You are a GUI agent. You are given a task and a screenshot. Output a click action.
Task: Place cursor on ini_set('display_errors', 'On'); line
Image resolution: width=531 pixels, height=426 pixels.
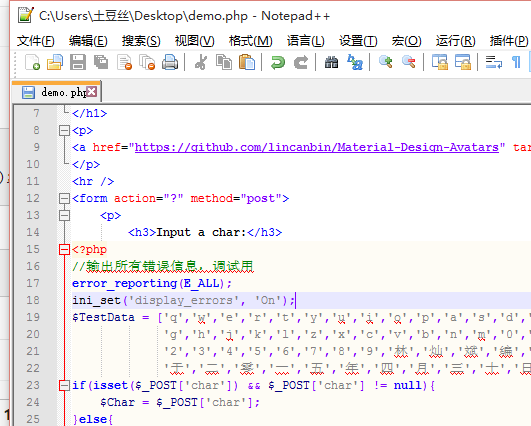[x=184, y=300]
